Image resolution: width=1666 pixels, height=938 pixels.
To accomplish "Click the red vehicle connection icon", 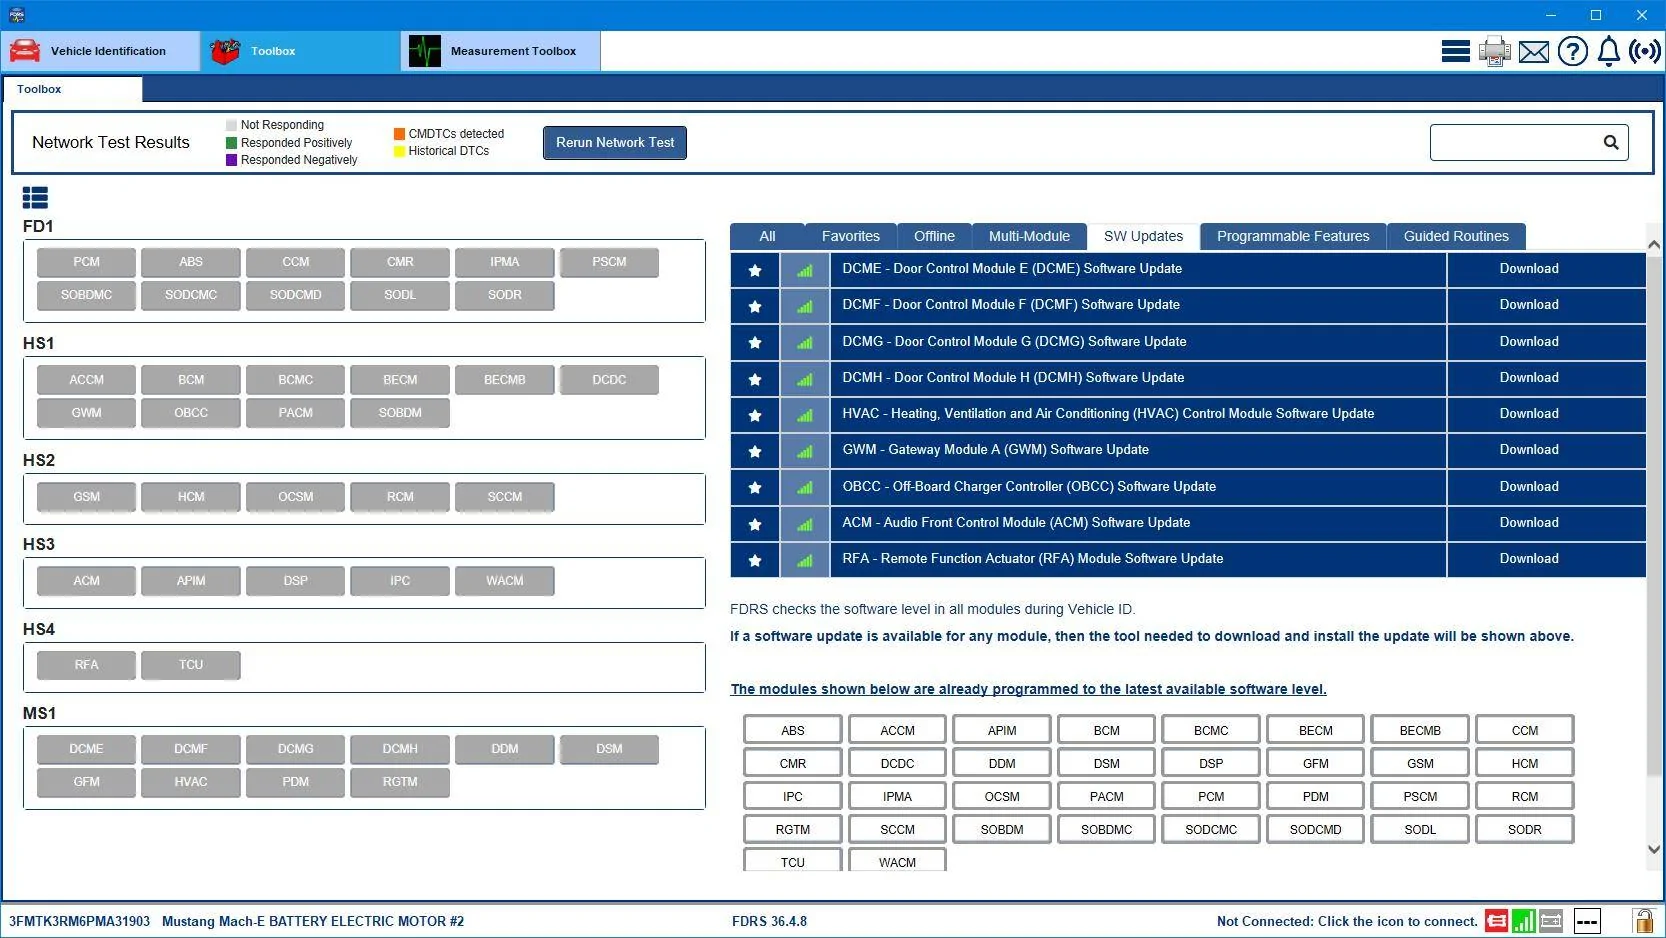I will pyautogui.click(x=1497, y=921).
